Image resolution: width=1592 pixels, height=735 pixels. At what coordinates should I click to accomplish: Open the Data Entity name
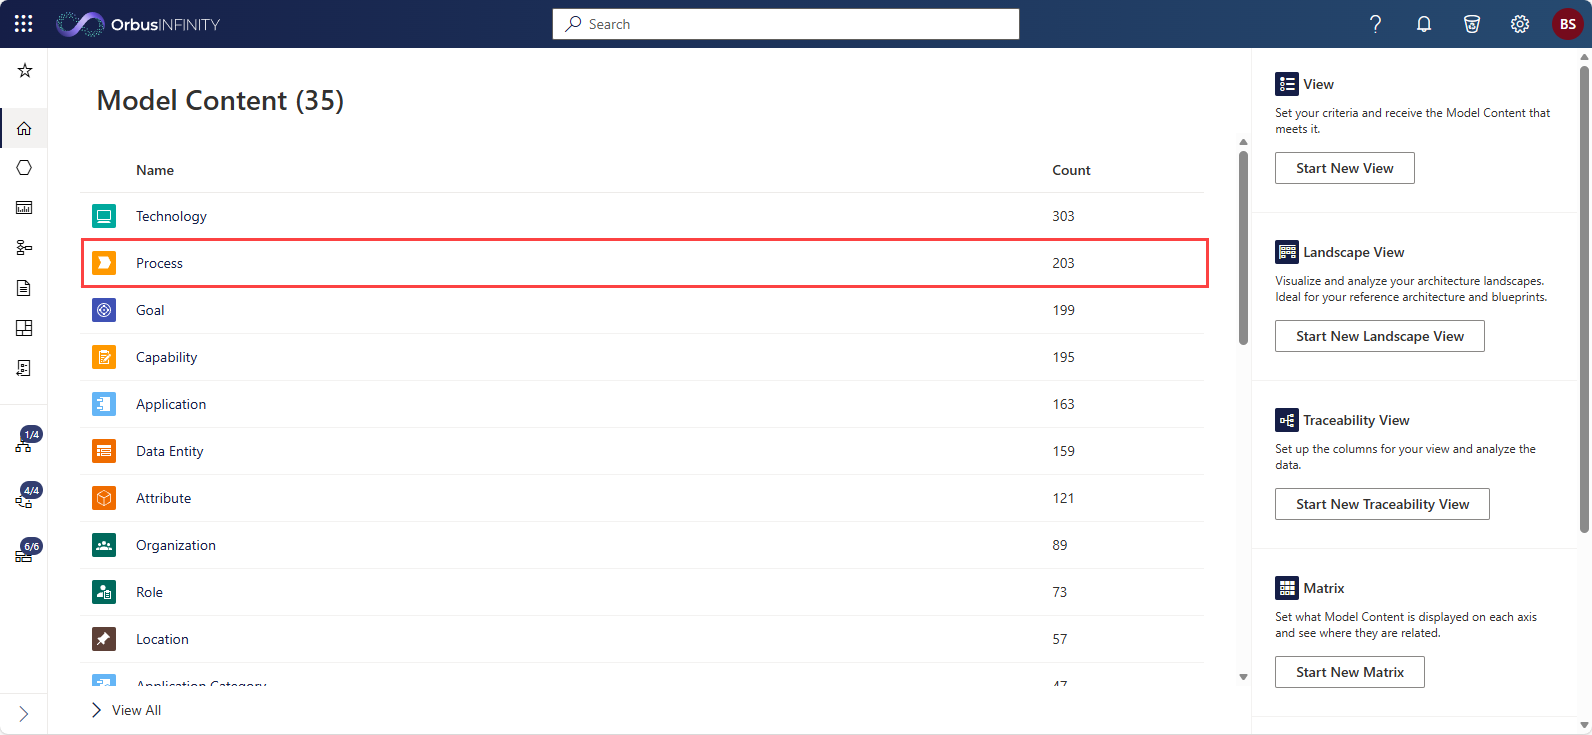(170, 451)
